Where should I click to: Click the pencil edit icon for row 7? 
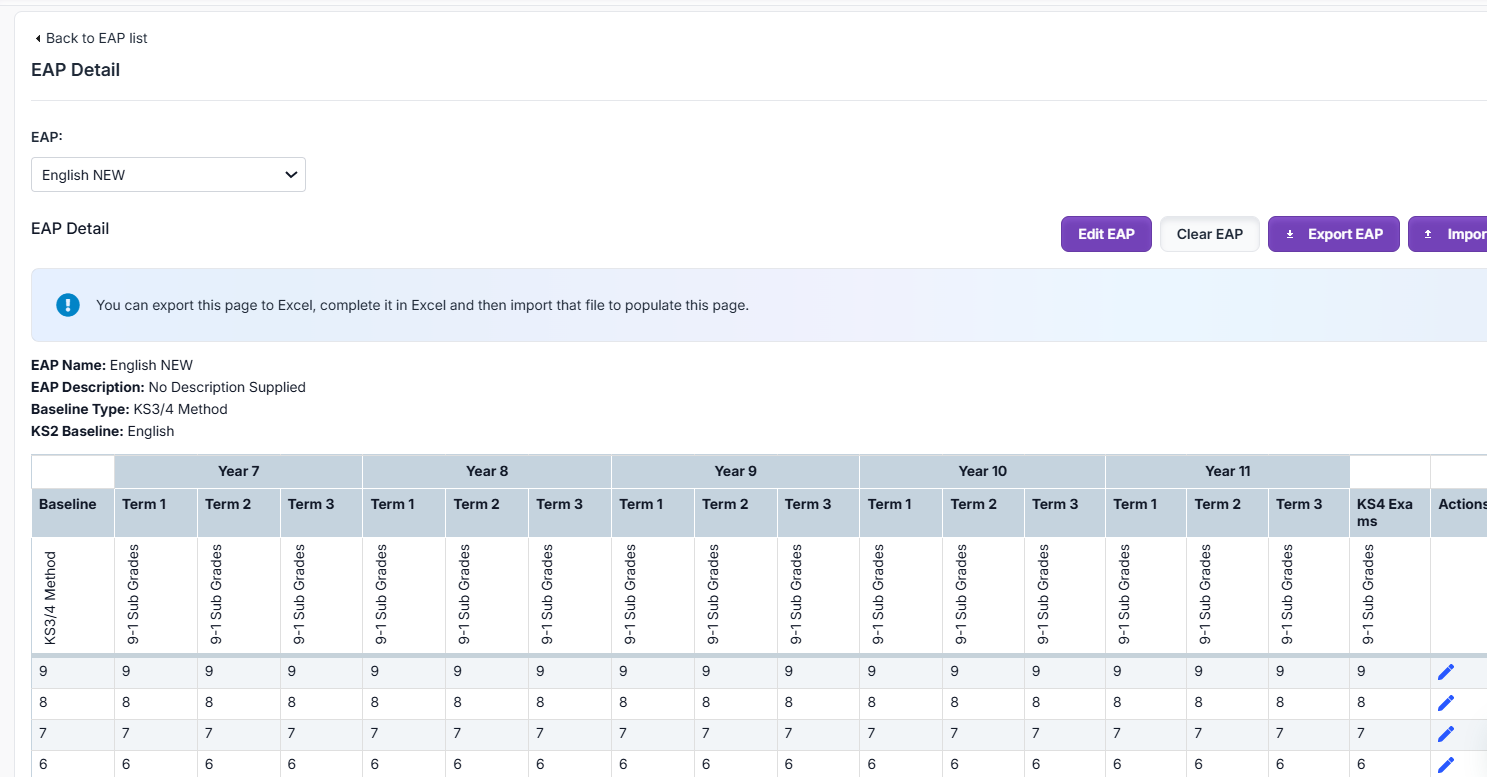pyautogui.click(x=1445, y=734)
